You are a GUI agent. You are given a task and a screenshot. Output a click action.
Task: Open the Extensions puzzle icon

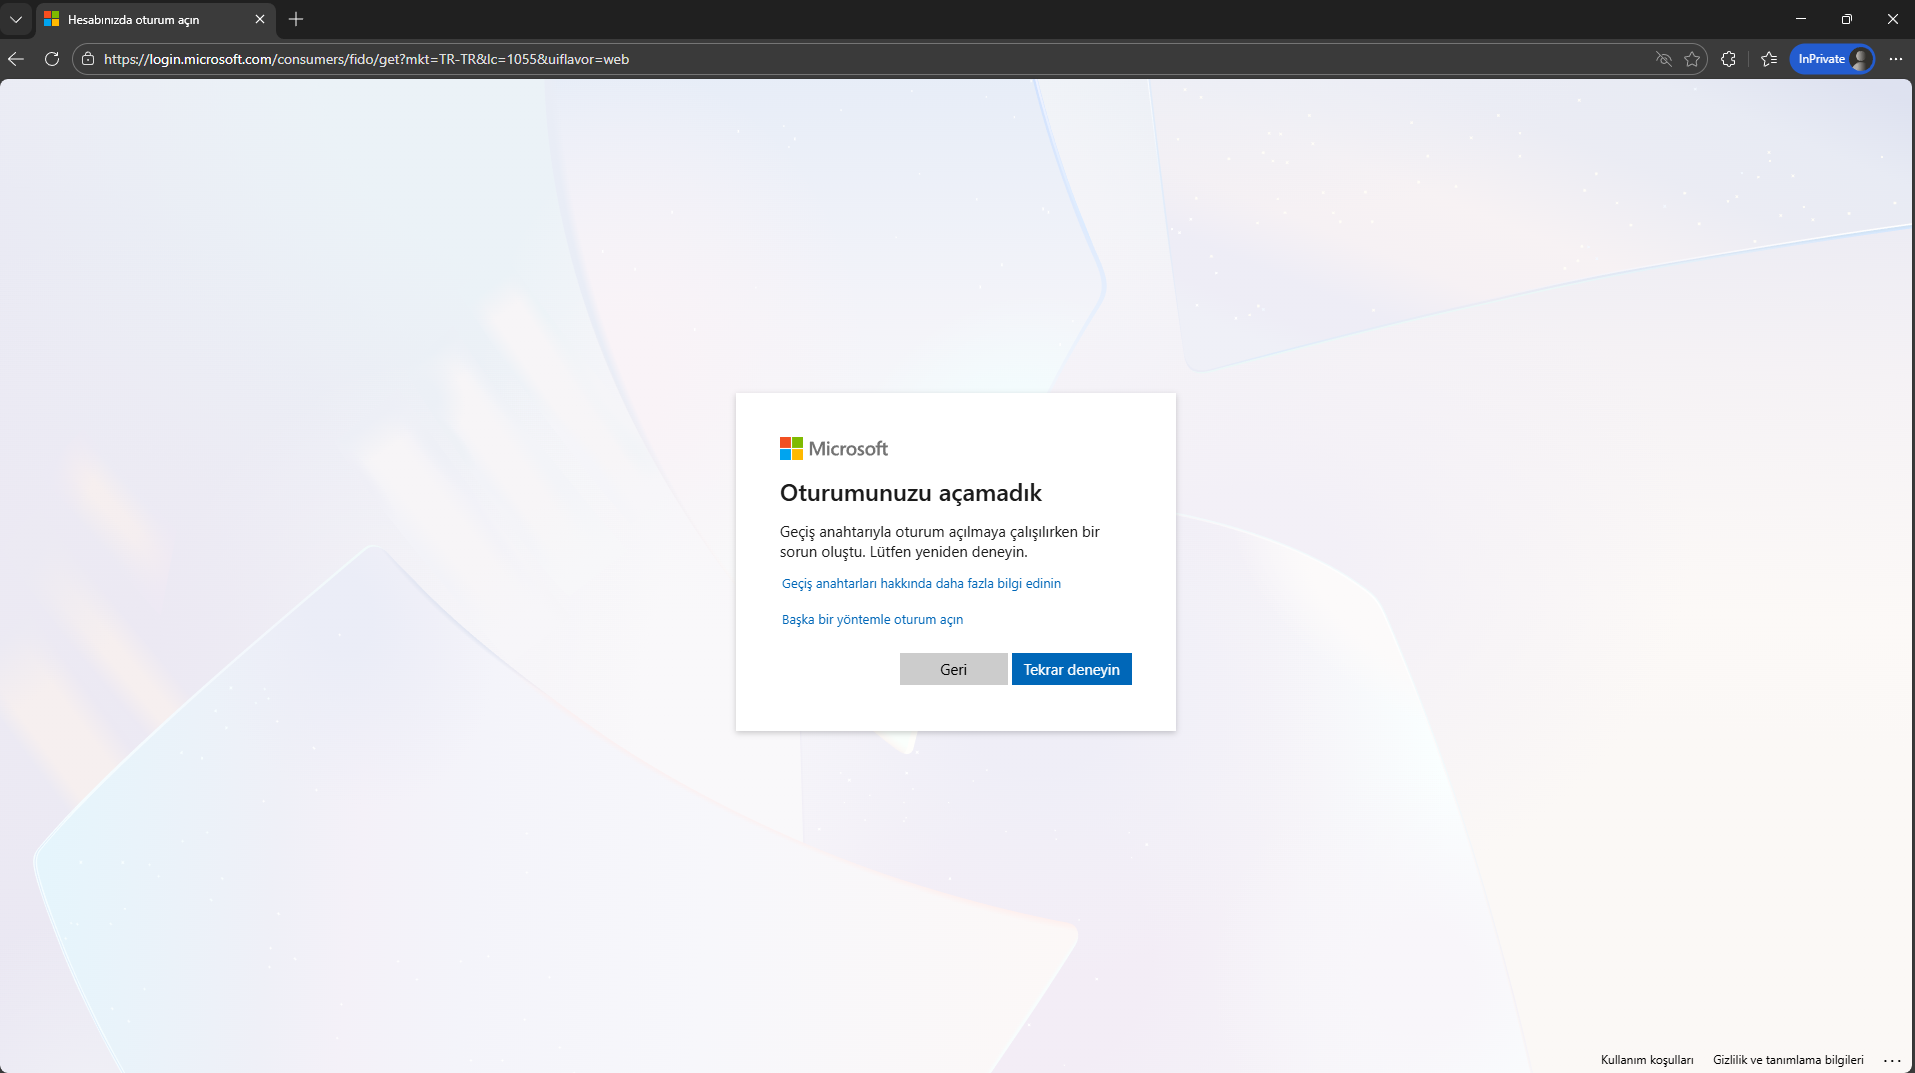coord(1728,59)
